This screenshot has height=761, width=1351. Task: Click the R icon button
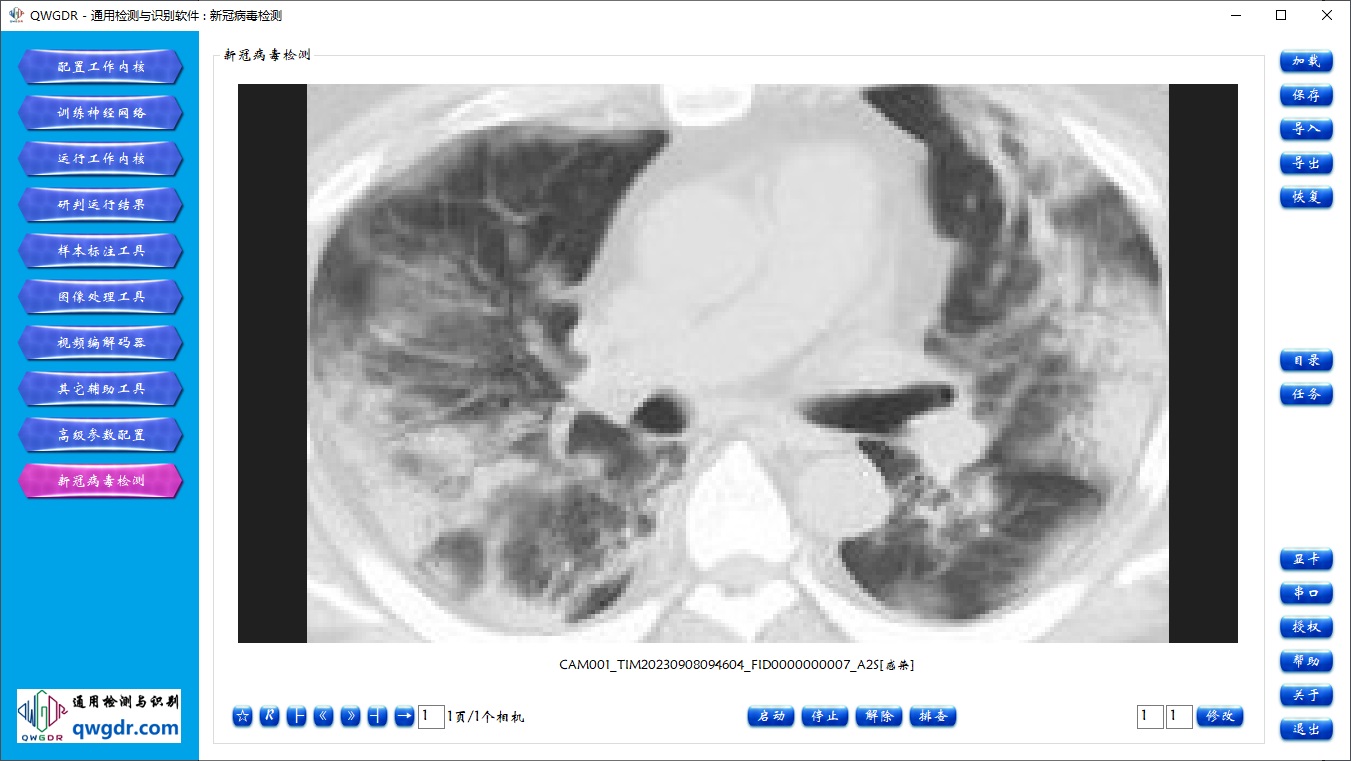(x=269, y=716)
